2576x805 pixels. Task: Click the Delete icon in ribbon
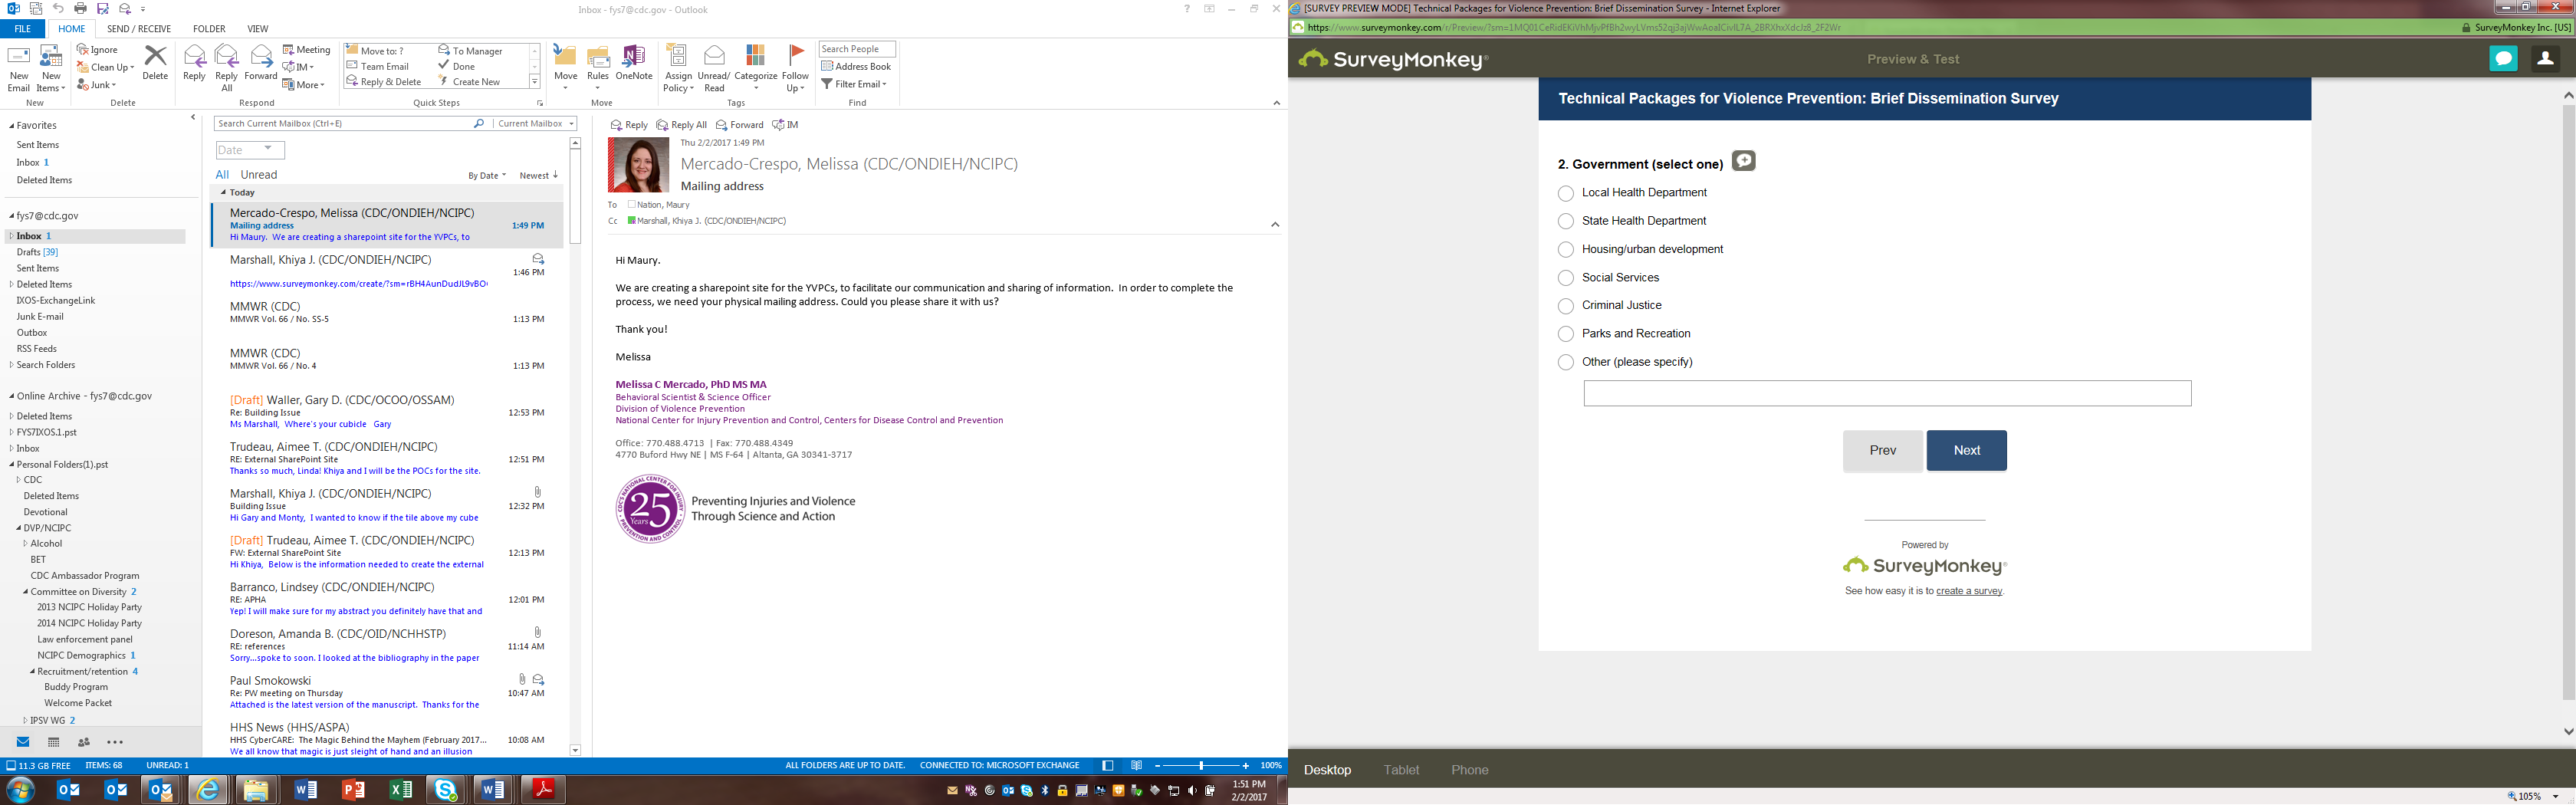(x=155, y=58)
